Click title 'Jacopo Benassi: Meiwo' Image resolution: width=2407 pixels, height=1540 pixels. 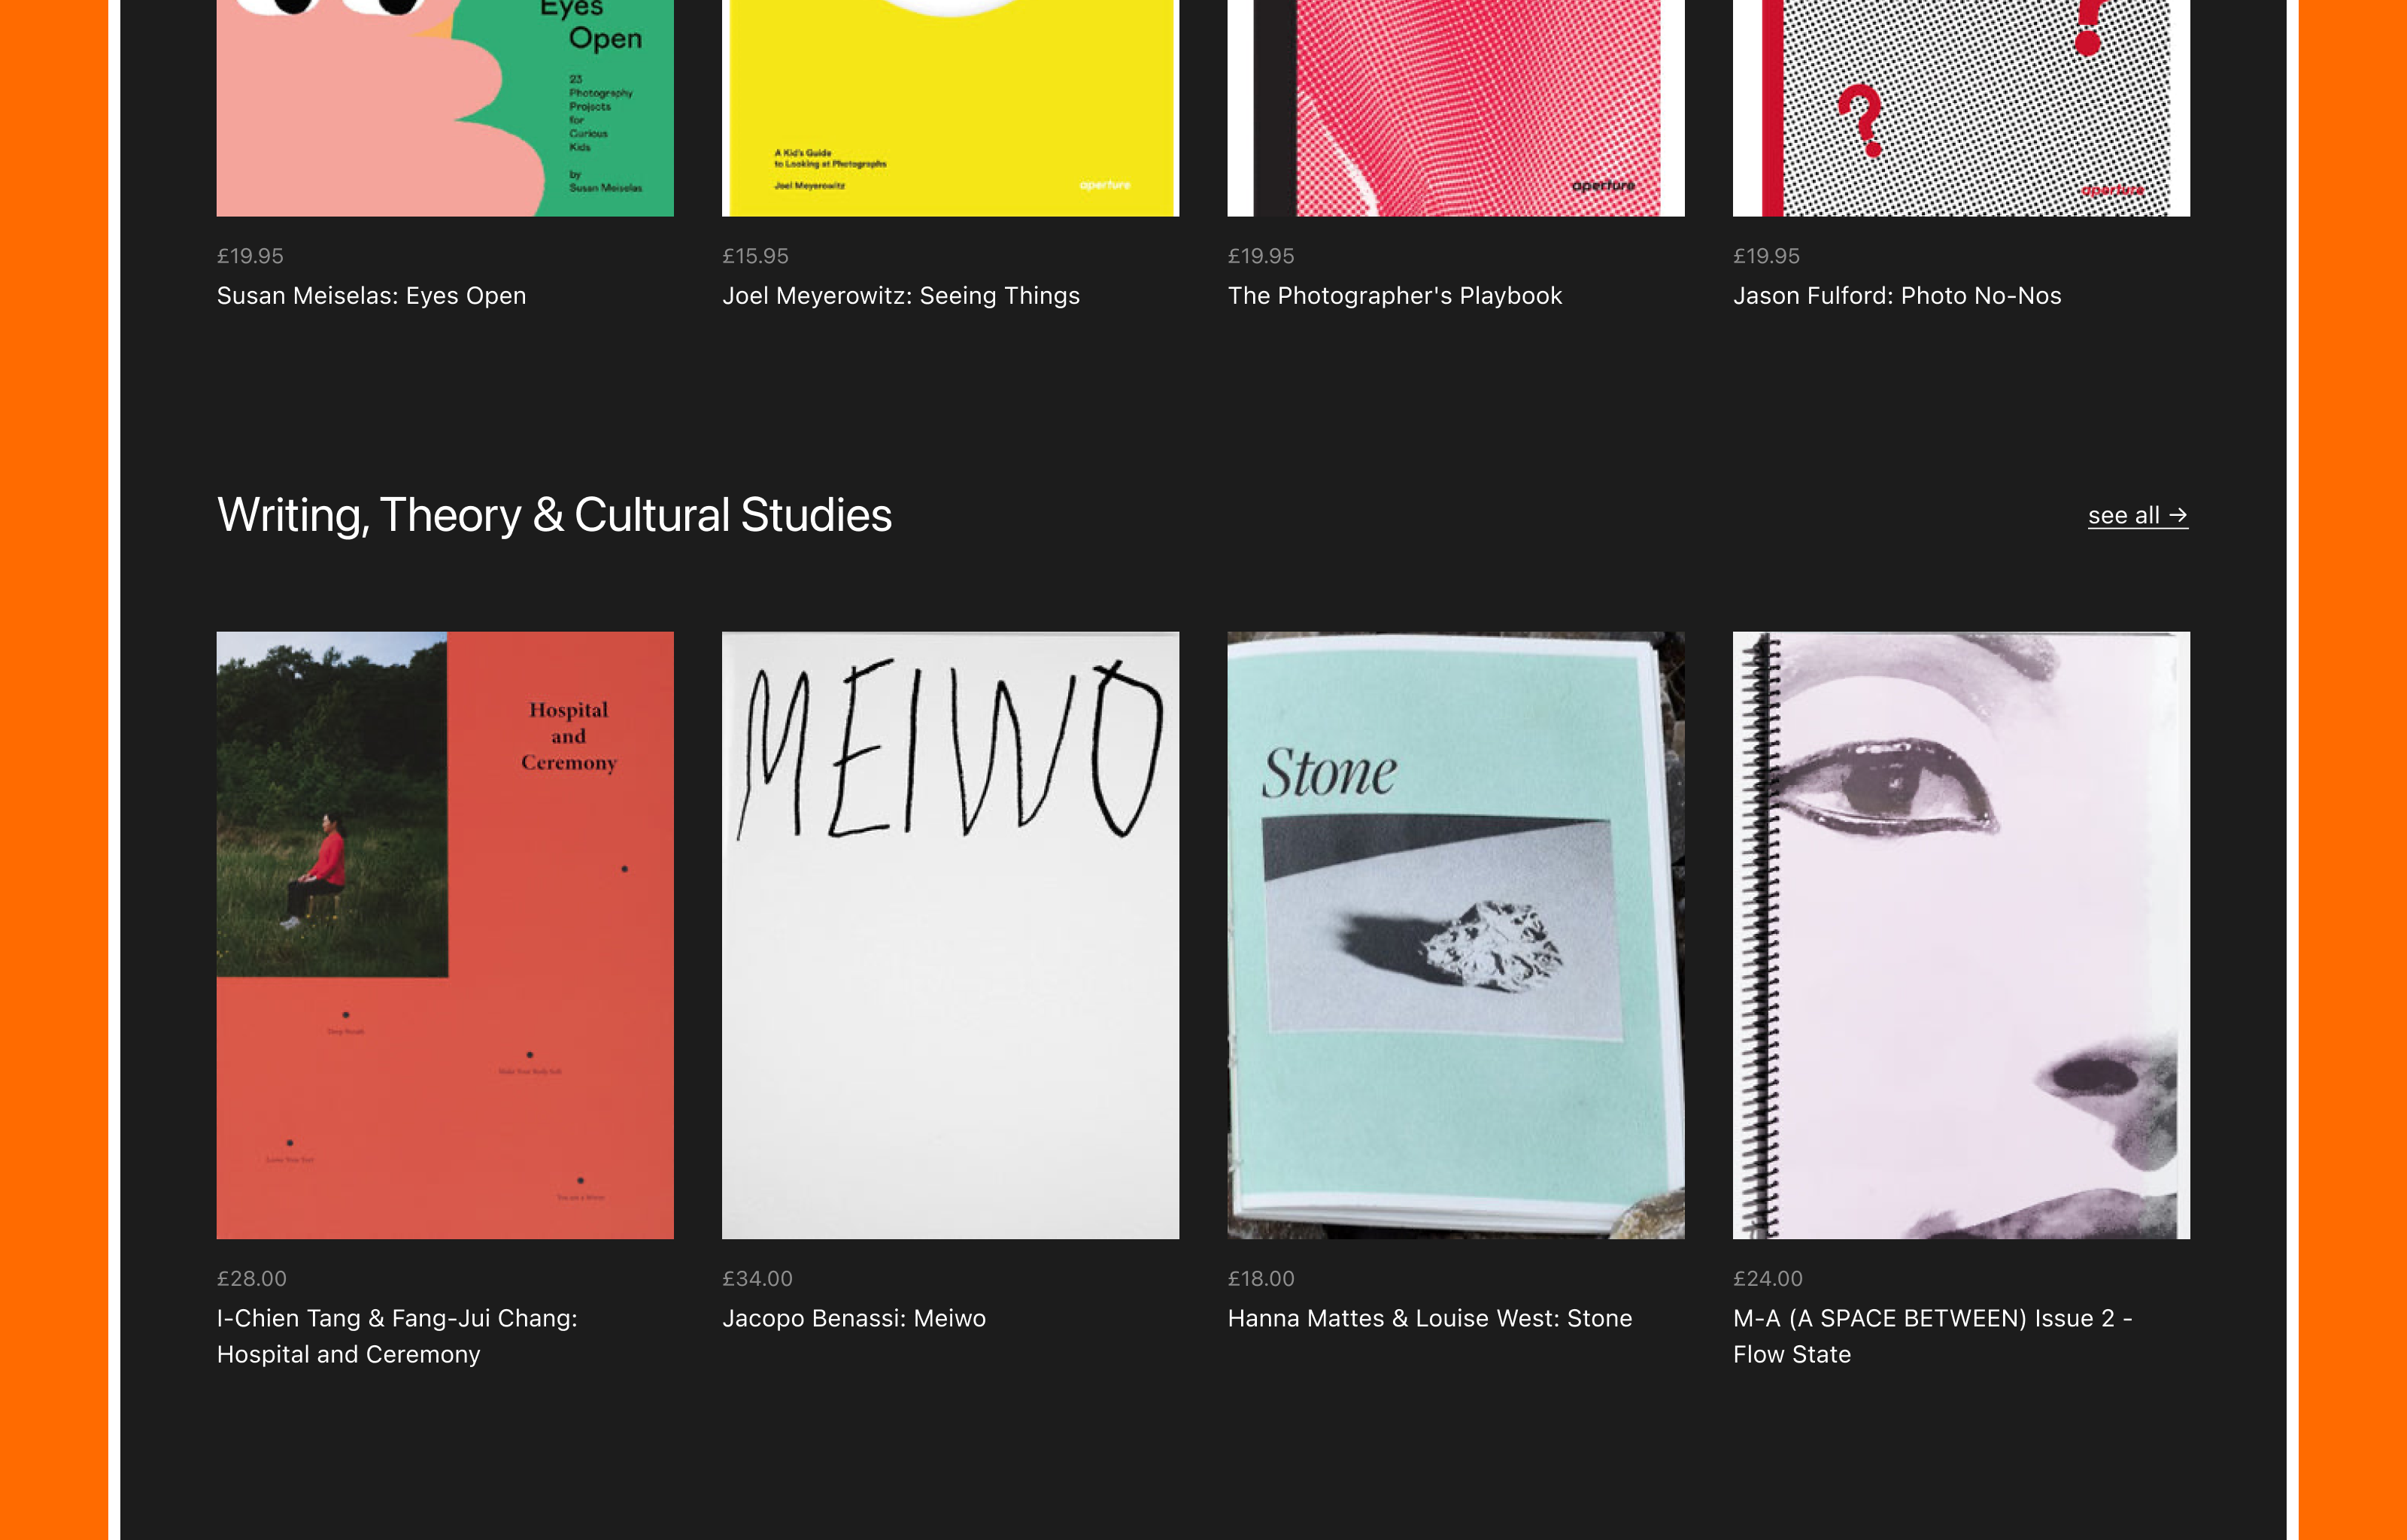pyautogui.click(x=853, y=1318)
